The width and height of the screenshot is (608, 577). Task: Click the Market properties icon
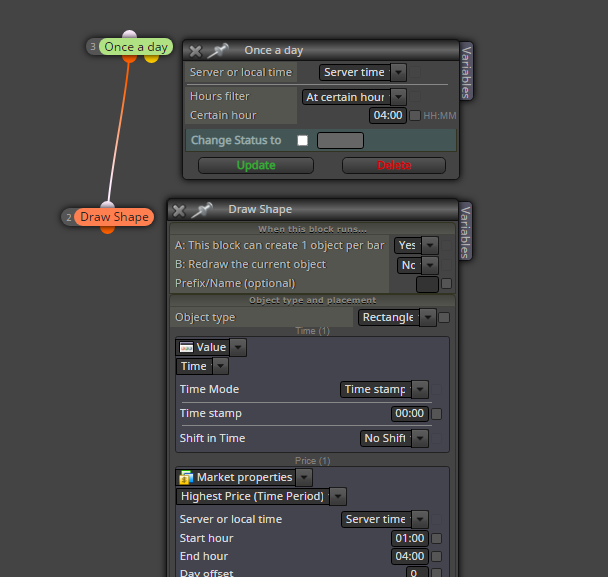186,477
